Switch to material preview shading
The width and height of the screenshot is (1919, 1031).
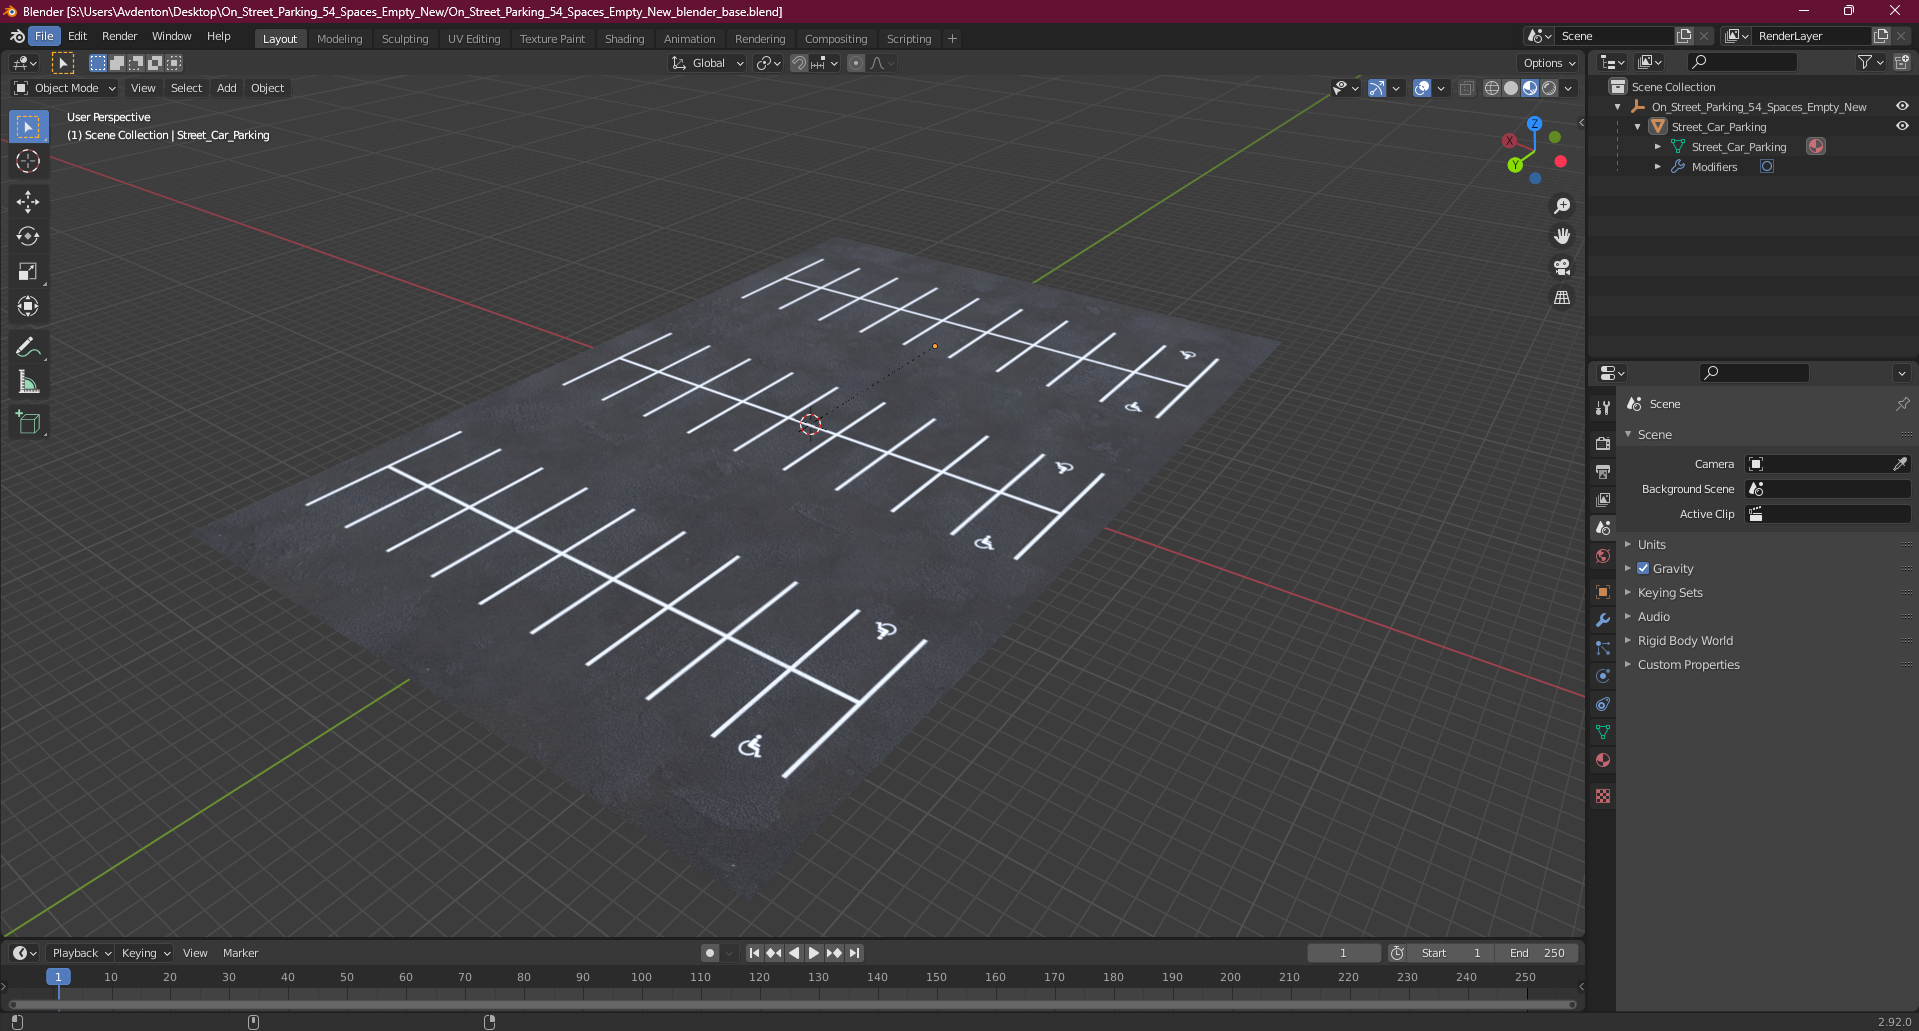[1530, 88]
